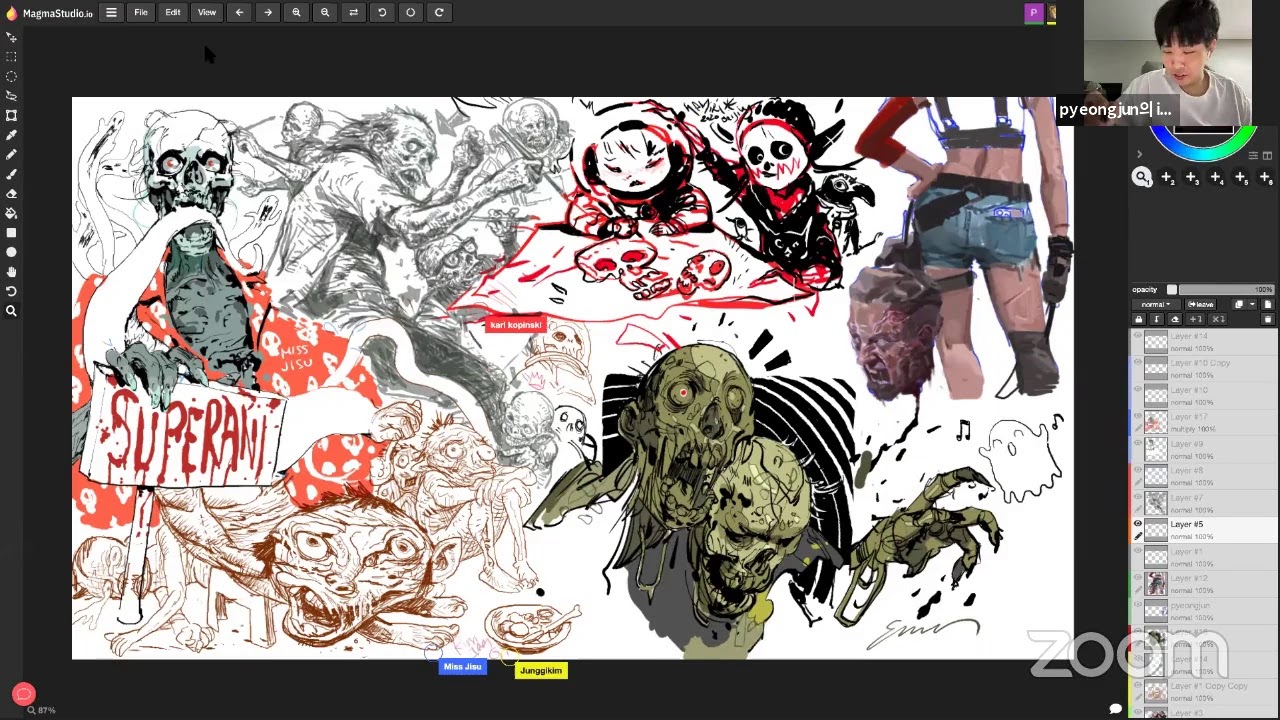Viewport: 1280px width, 720px height.
Task: Toggle visibility of Layer #10
Action: (x=1137, y=389)
